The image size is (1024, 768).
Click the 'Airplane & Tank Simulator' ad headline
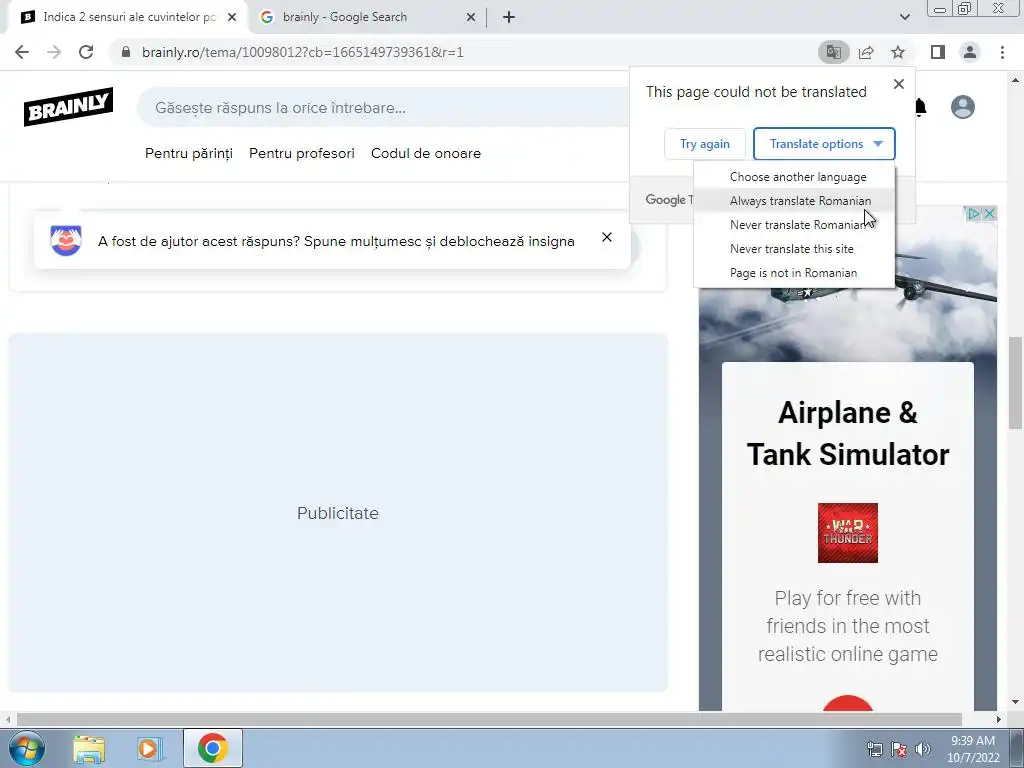848,434
